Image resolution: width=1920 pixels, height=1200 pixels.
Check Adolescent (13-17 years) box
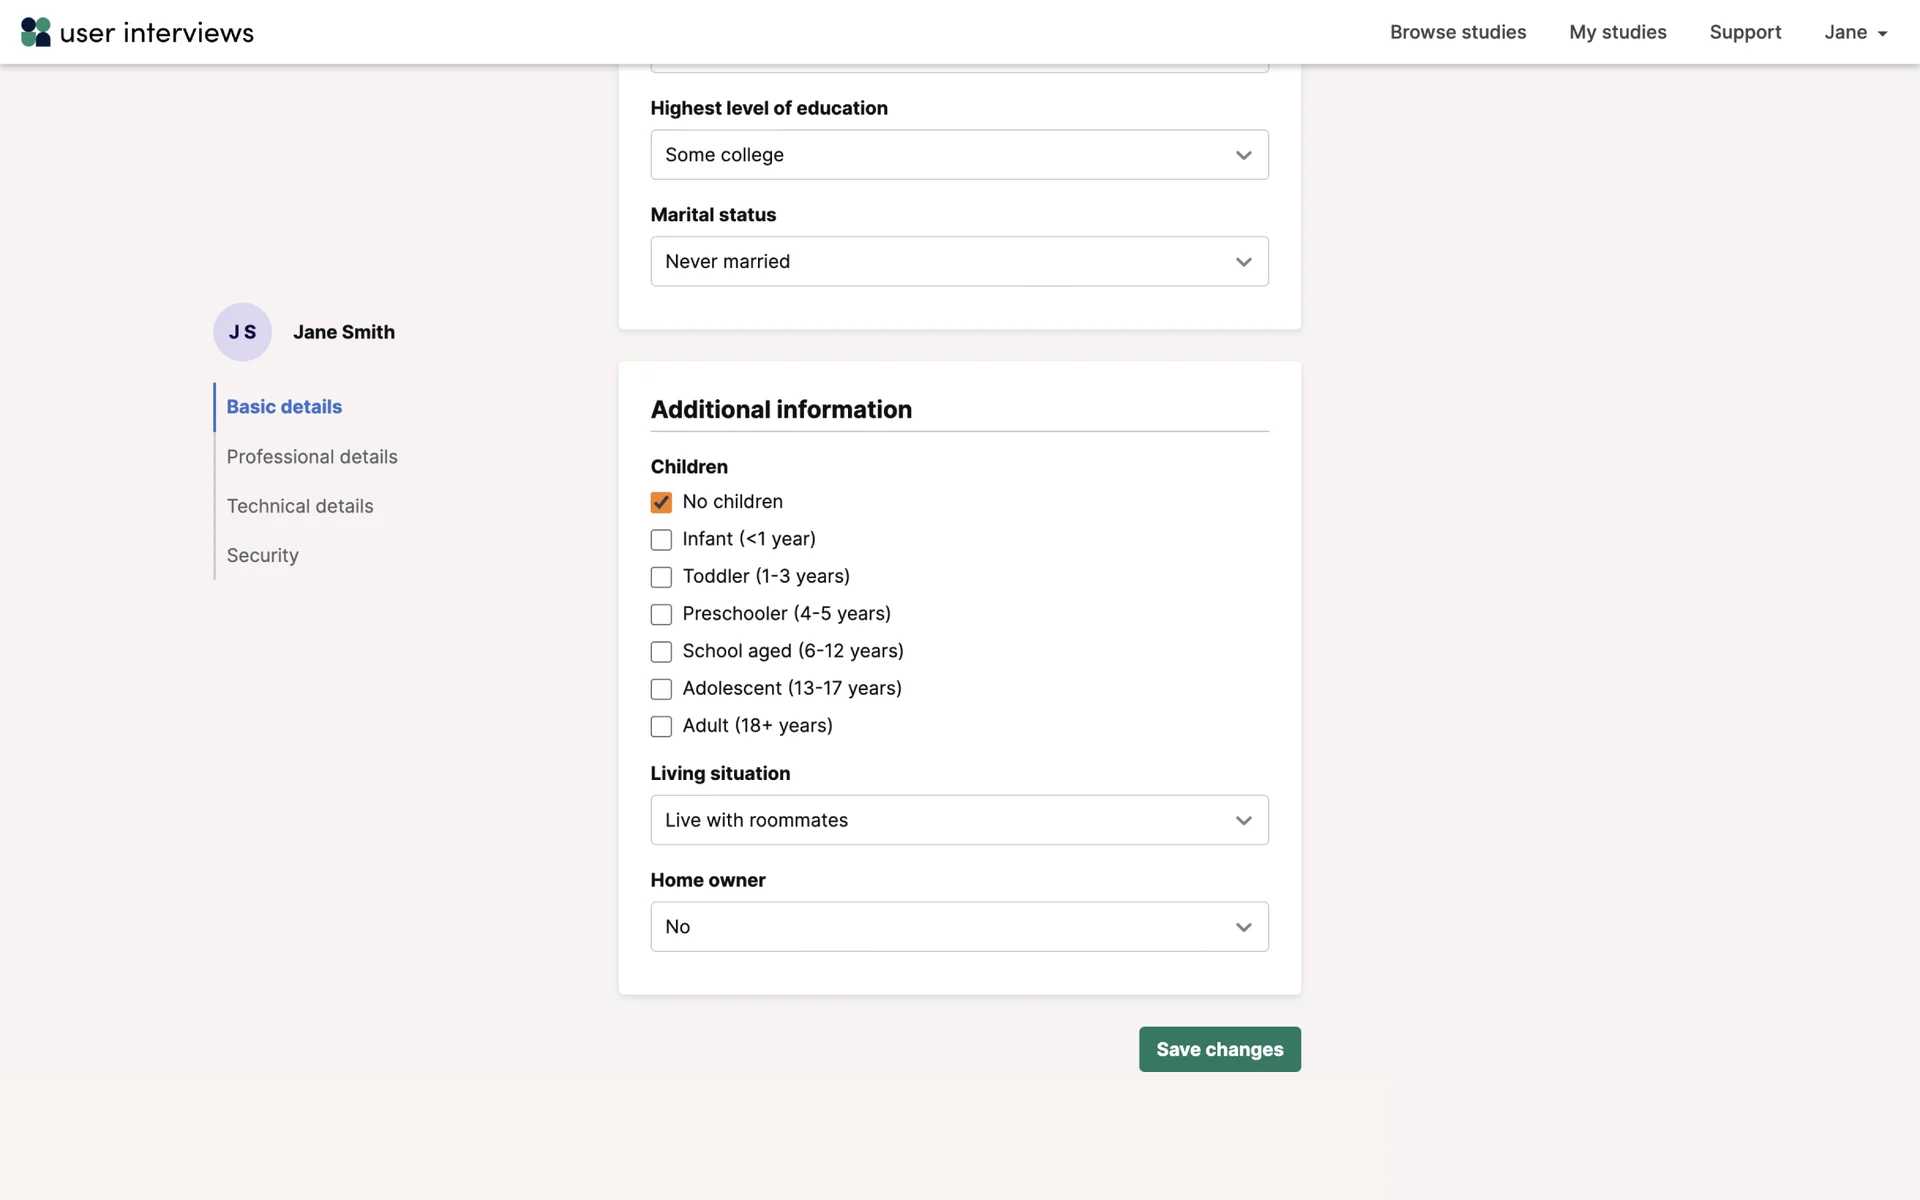(661, 689)
